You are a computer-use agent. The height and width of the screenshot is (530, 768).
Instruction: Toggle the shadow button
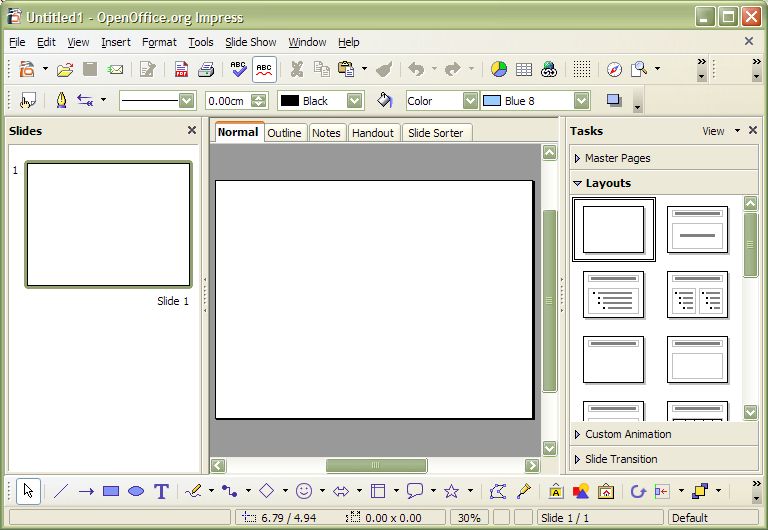[x=613, y=101]
